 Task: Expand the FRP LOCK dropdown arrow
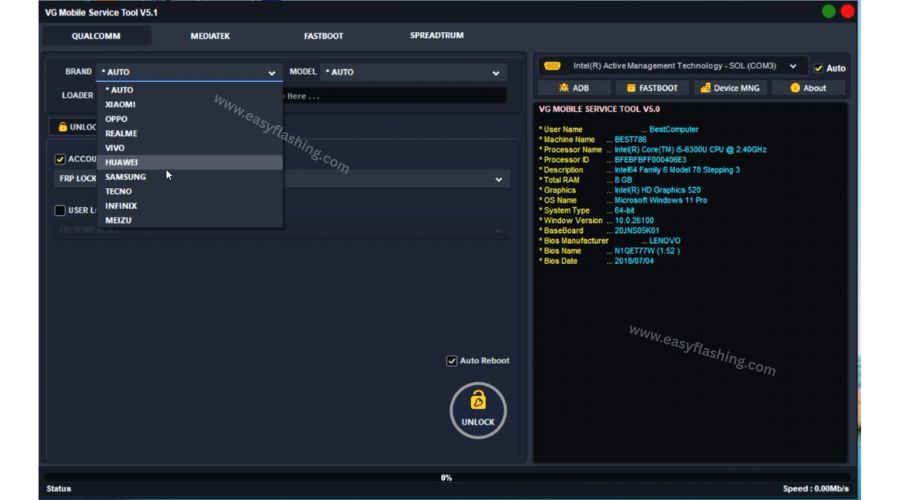(498, 180)
